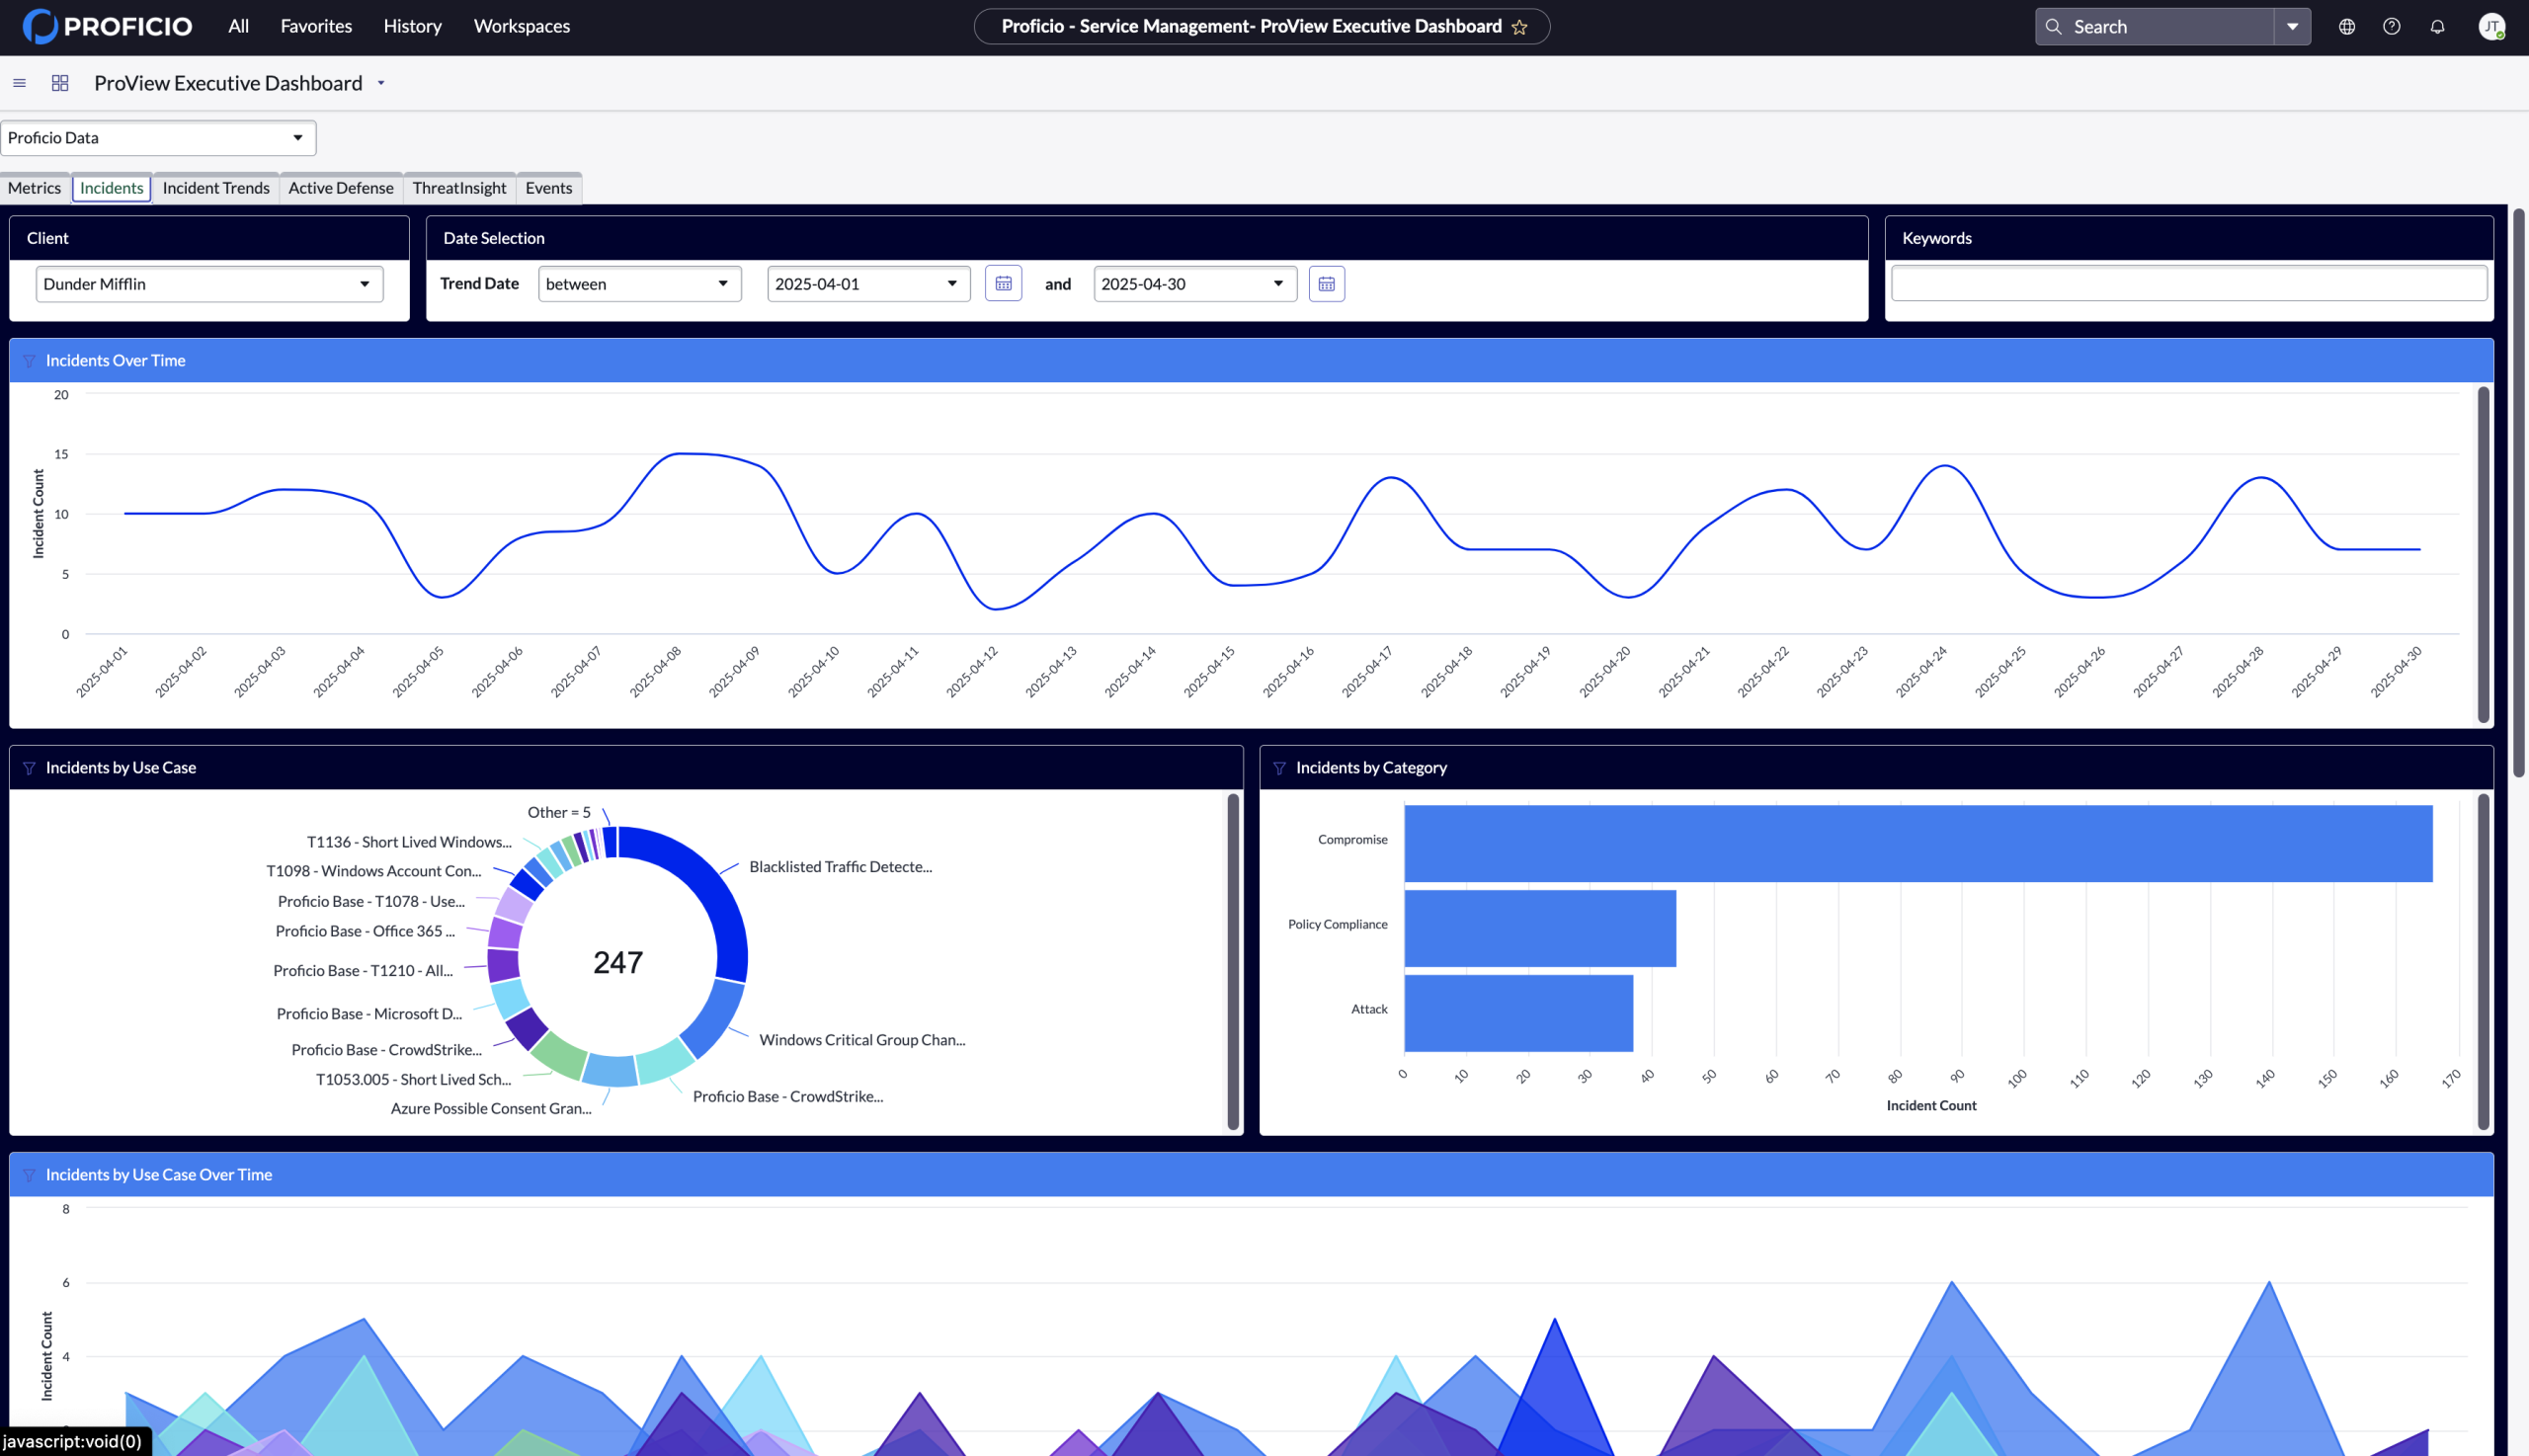Click the JT user avatar

coord(2492,26)
